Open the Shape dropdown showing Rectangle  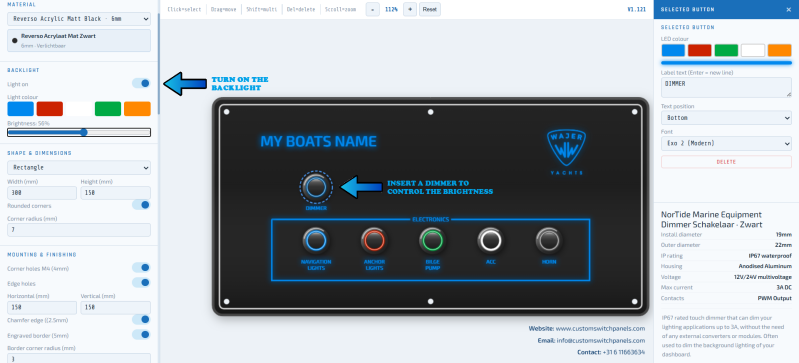click(79, 167)
